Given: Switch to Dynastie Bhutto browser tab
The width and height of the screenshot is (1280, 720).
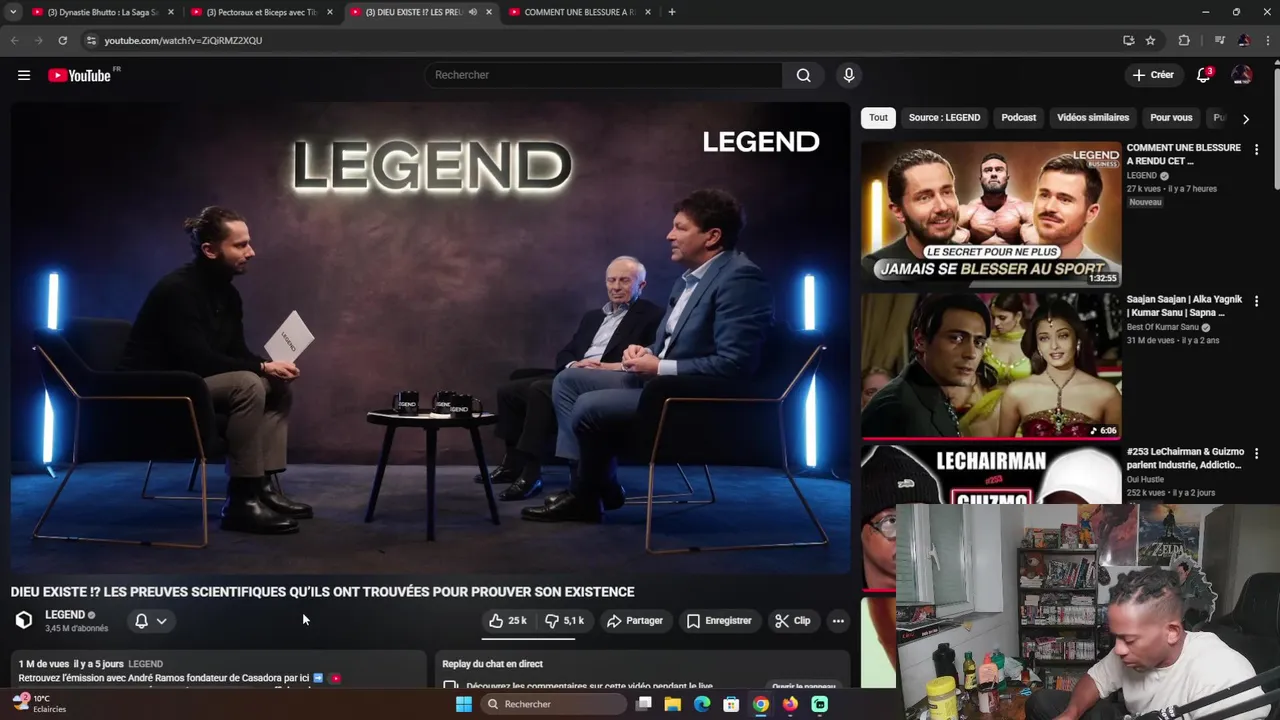Looking at the screenshot, I should [102, 12].
